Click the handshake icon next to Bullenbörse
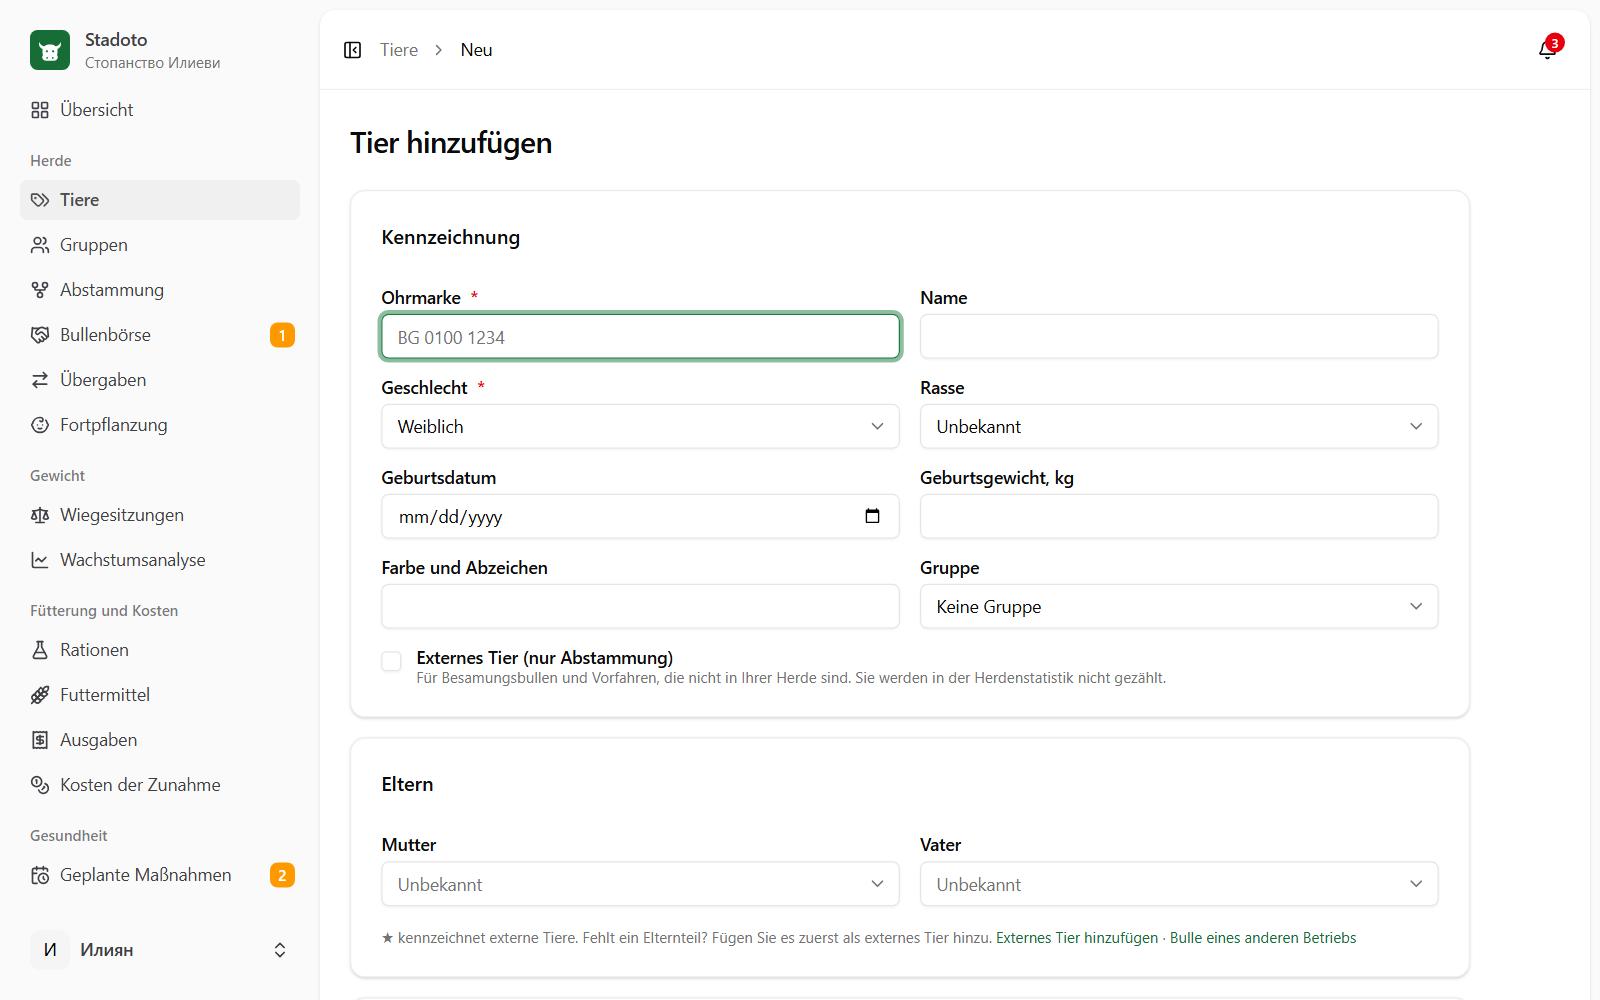 click(40, 335)
